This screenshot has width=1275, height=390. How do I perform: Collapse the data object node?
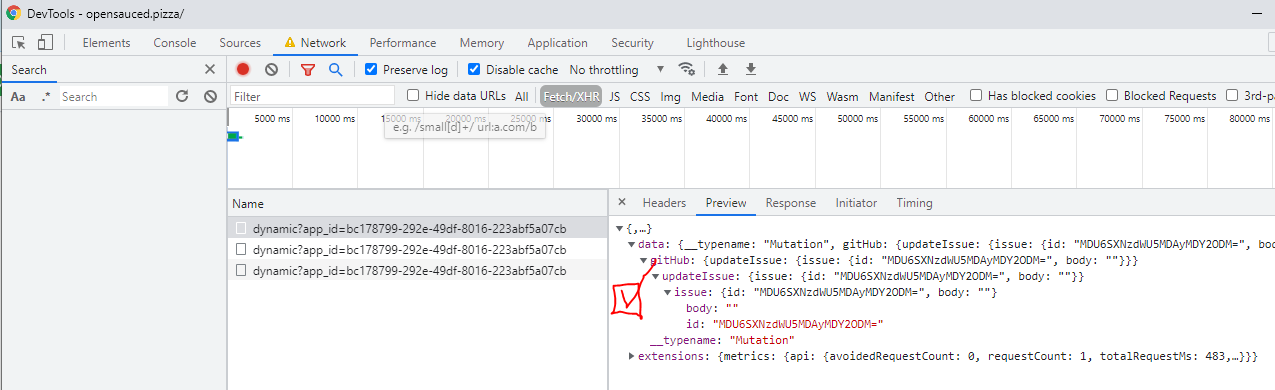pyautogui.click(x=631, y=244)
